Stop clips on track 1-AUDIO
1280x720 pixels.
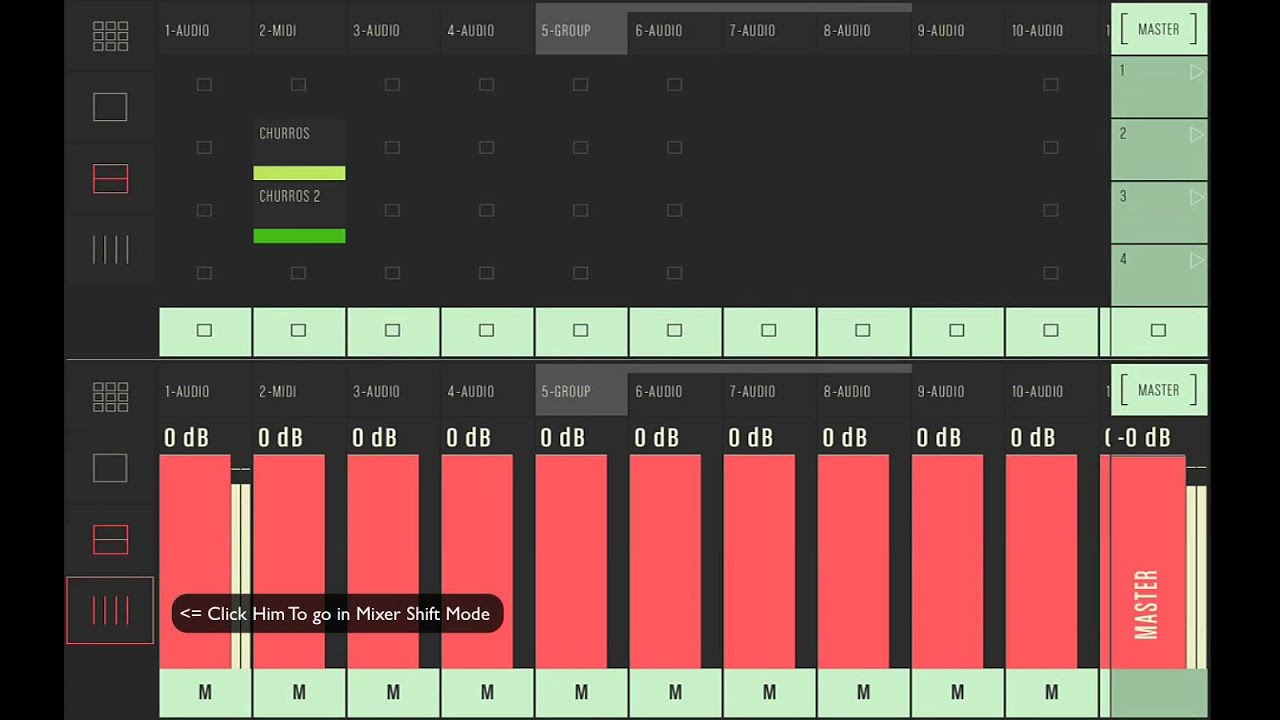(205, 331)
